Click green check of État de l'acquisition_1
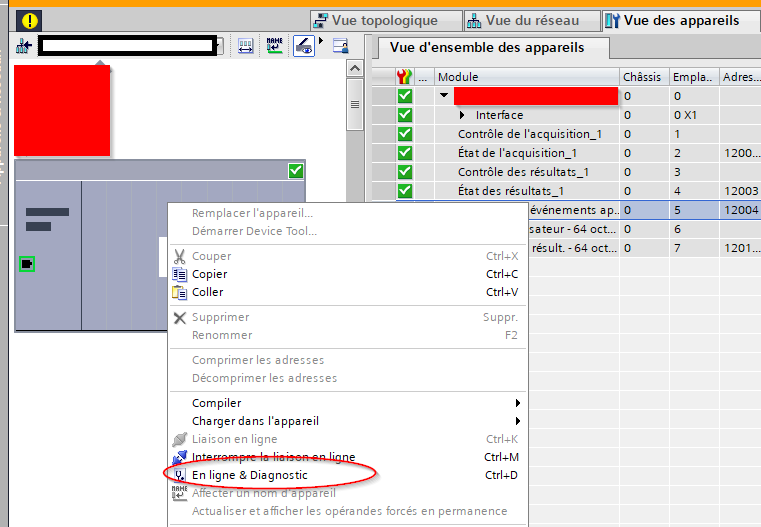Image resolution: width=761 pixels, height=527 pixels. click(x=405, y=153)
